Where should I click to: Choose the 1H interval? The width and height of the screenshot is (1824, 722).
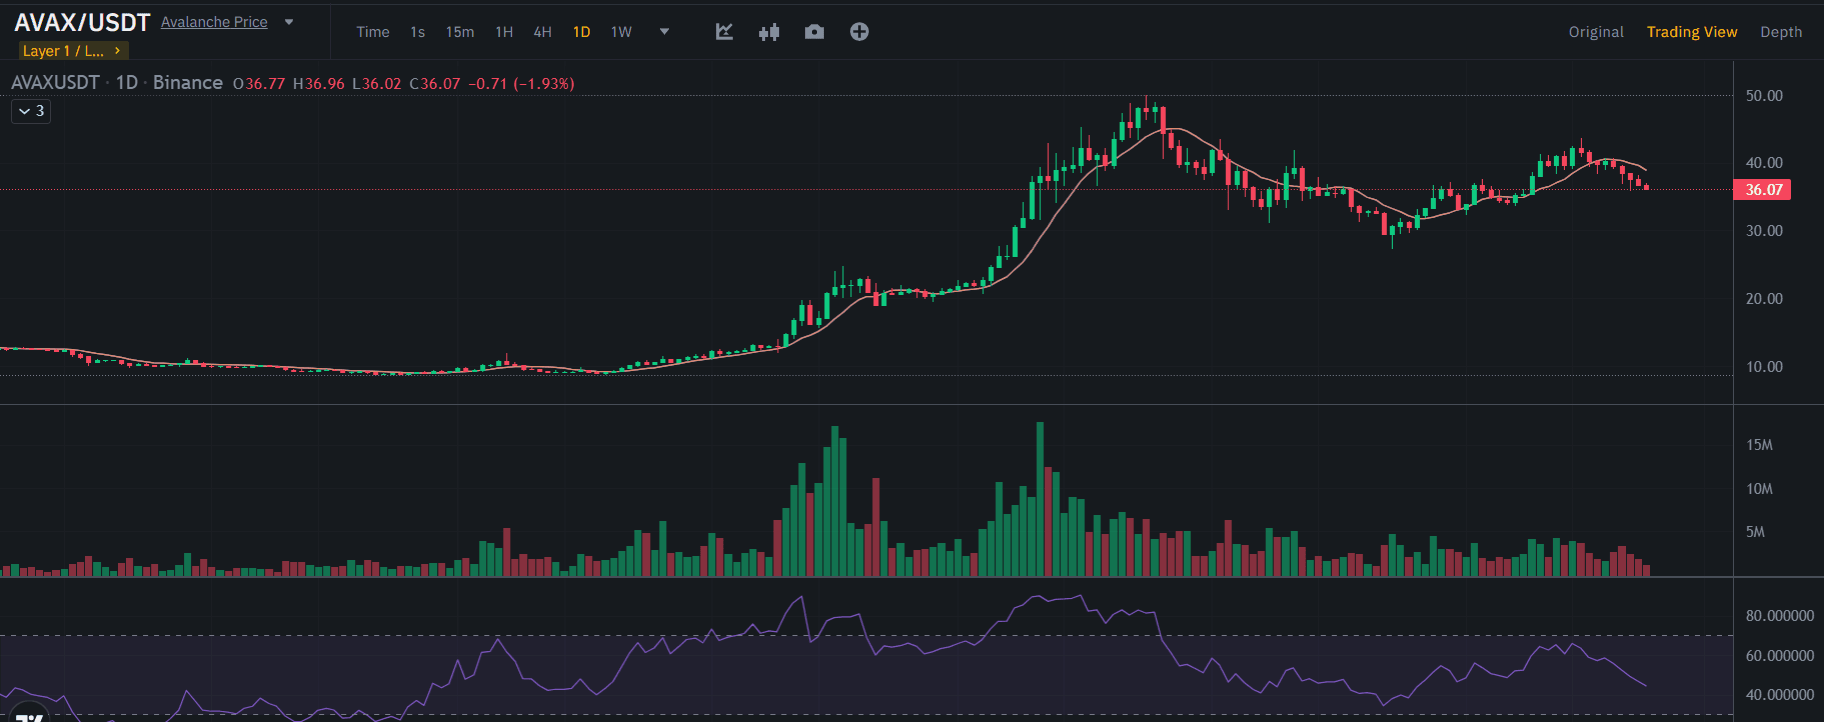pyautogui.click(x=504, y=32)
